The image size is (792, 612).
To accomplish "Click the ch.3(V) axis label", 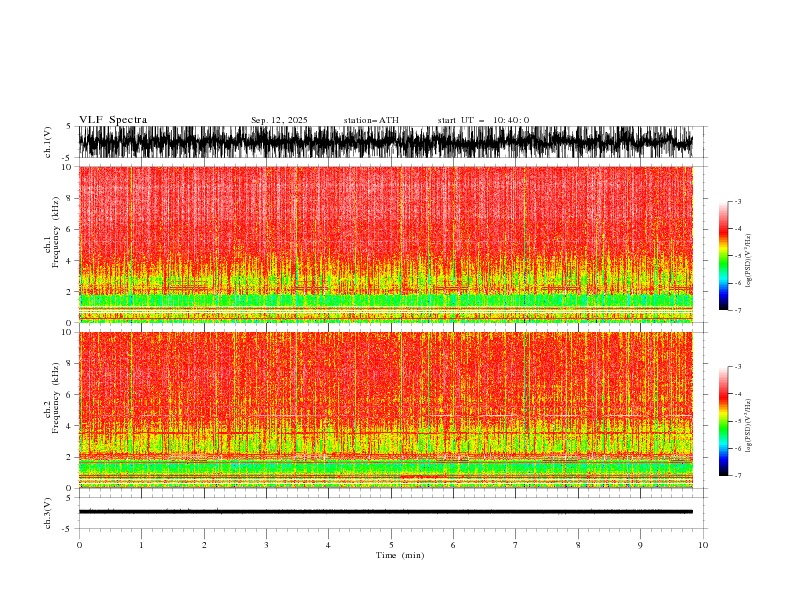I will pos(48,513).
